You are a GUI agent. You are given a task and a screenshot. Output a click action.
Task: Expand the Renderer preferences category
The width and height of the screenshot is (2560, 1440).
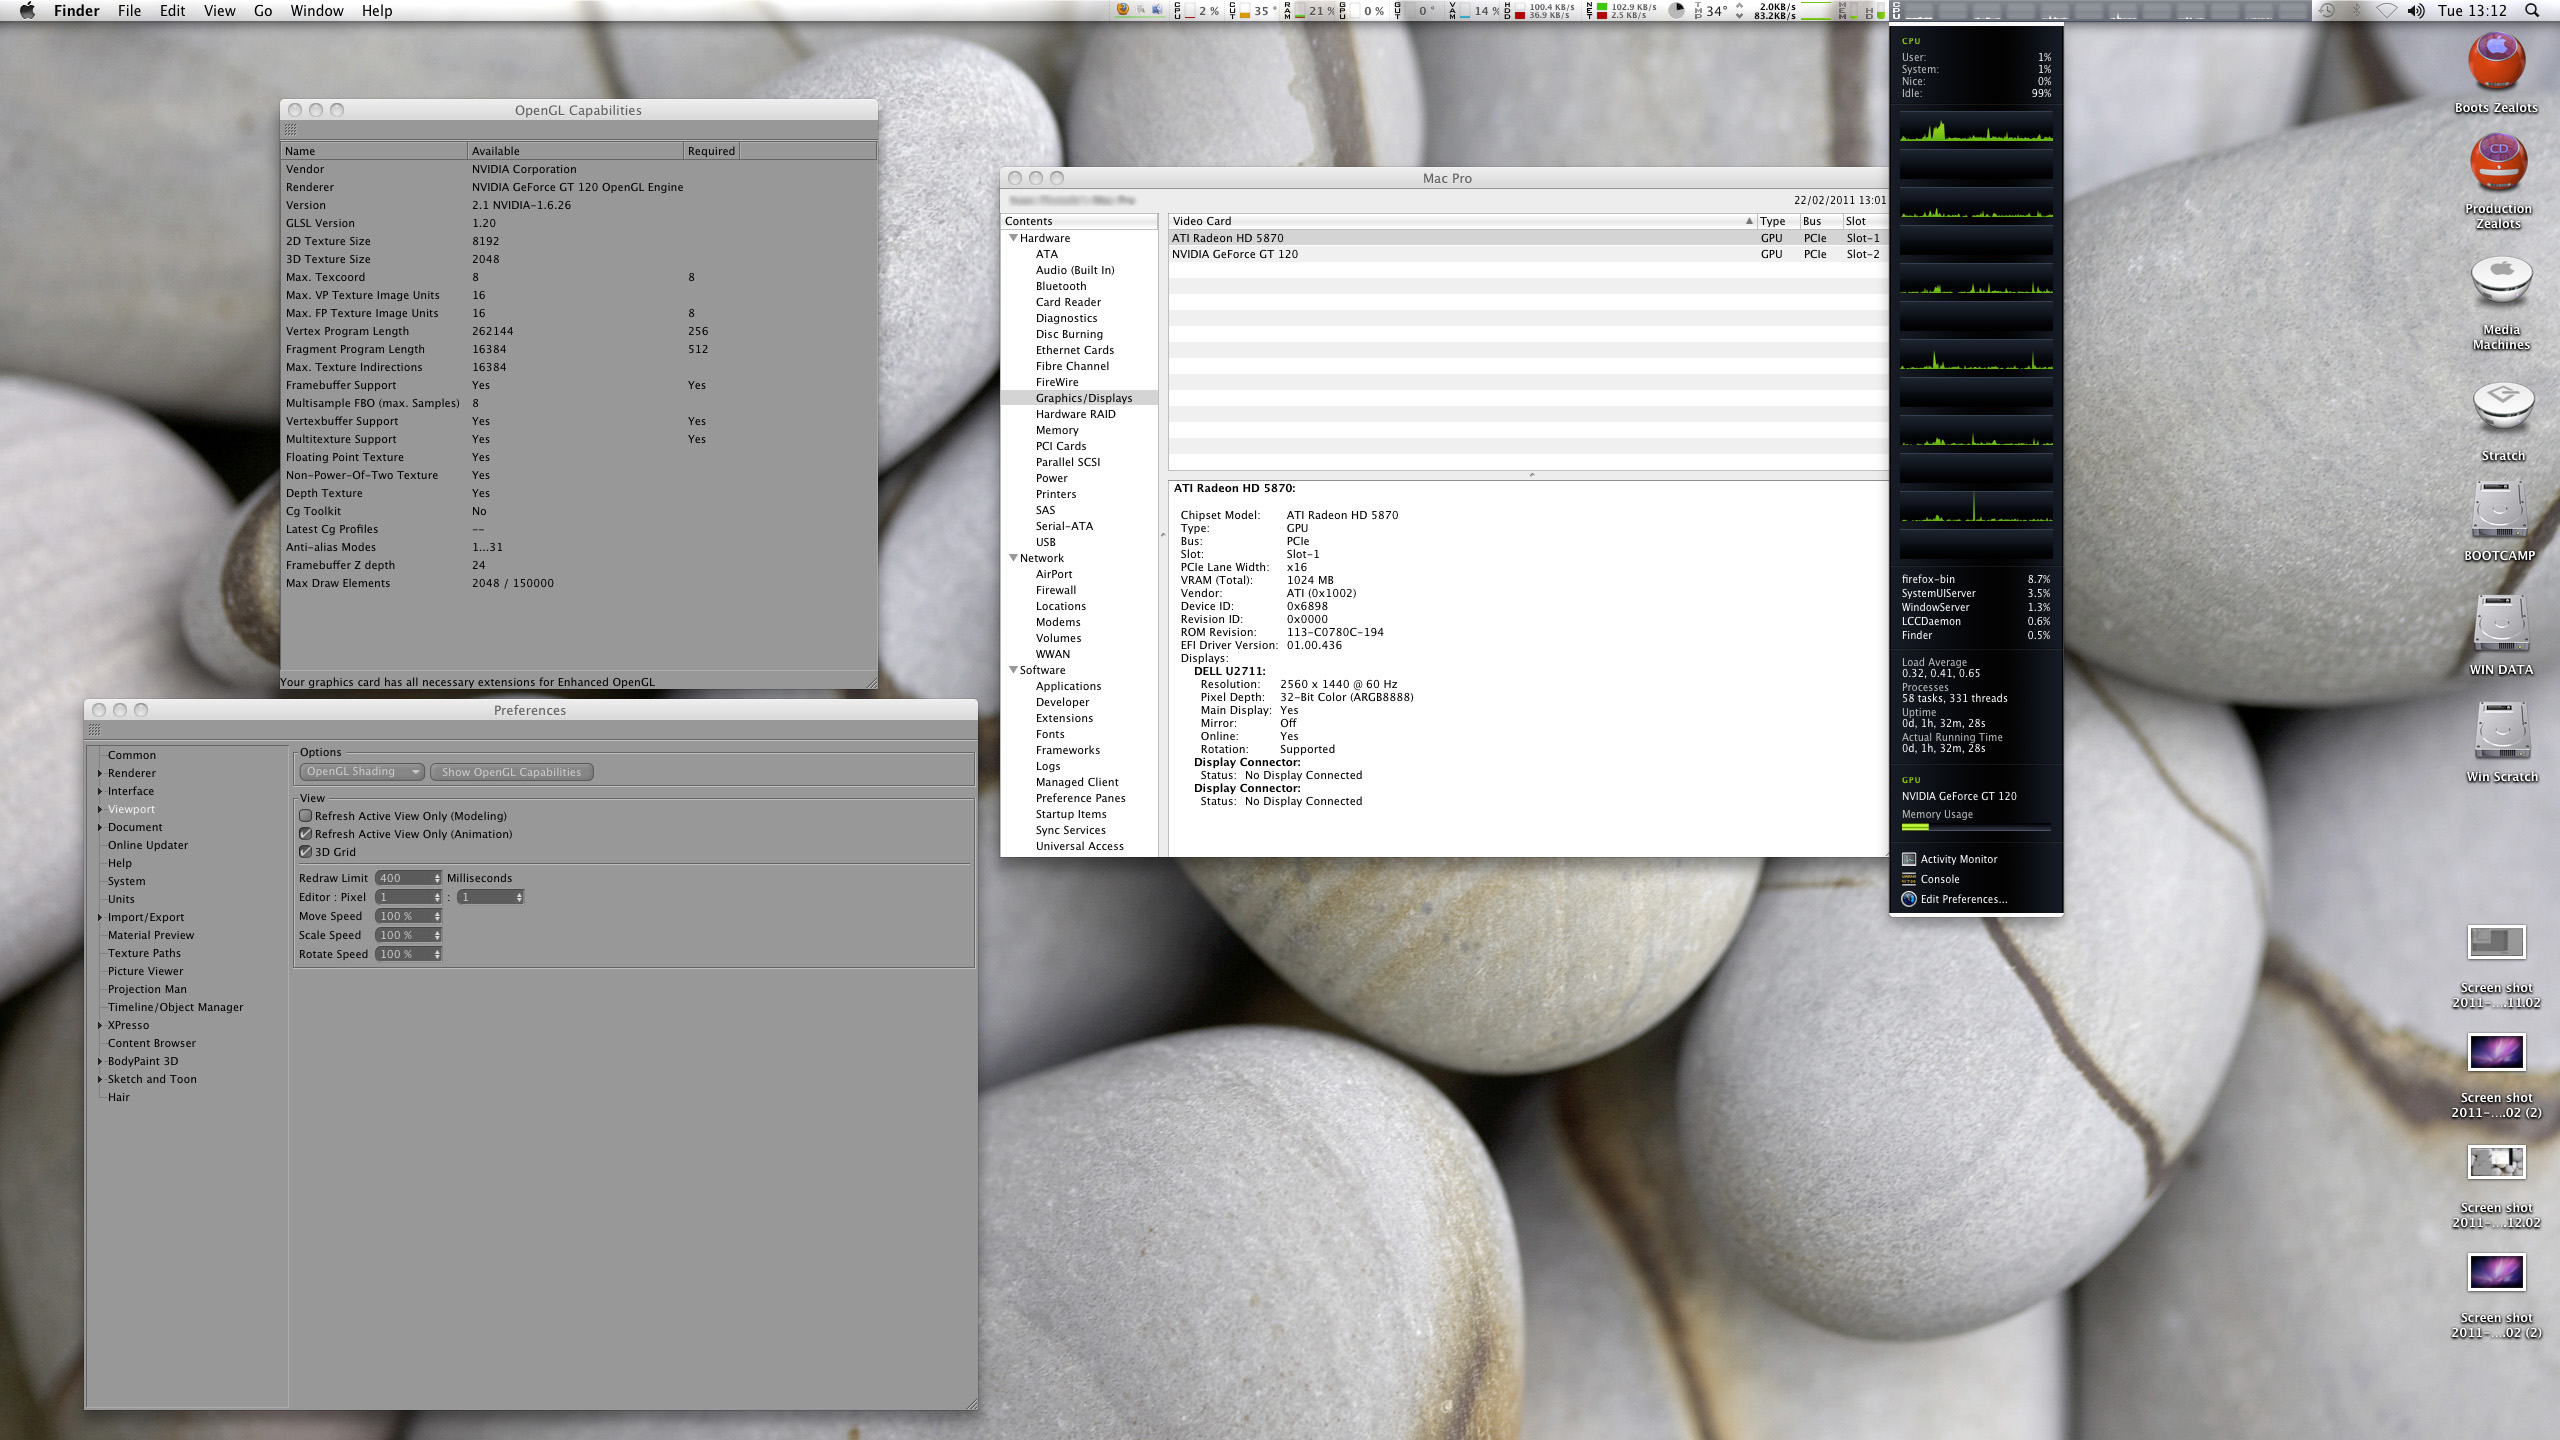(x=100, y=773)
